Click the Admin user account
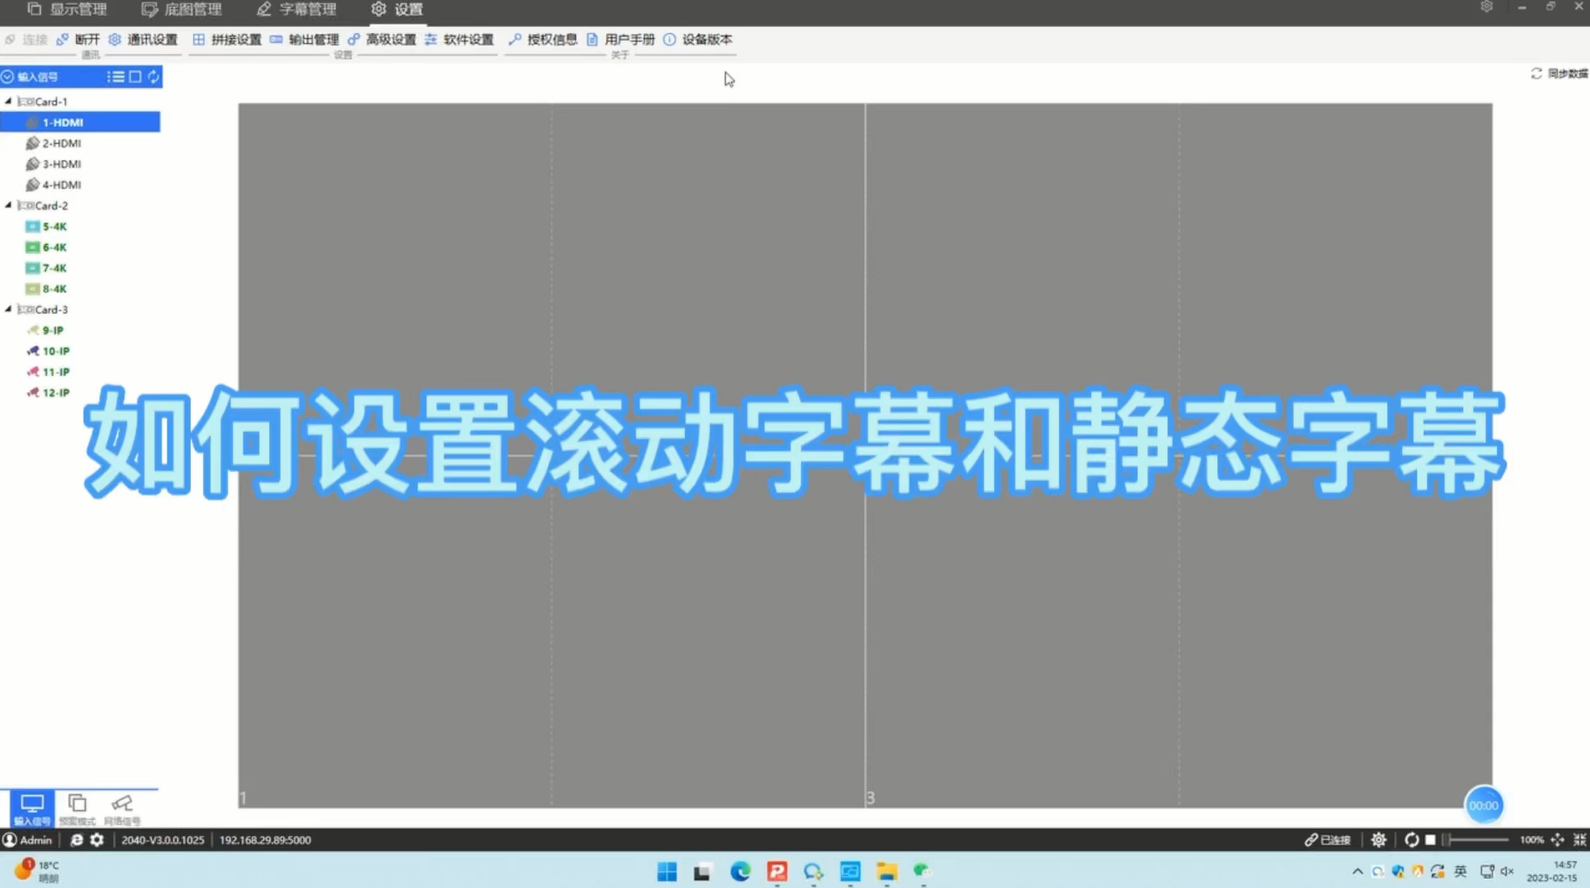The image size is (1590, 888). pos(27,840)
